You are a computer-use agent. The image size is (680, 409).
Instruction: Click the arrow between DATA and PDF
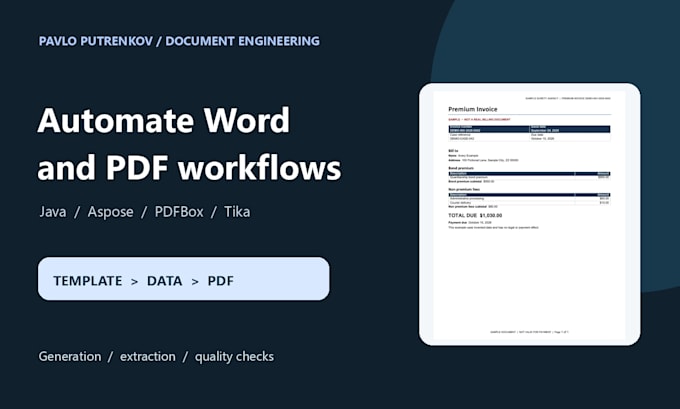coord(195,281)
